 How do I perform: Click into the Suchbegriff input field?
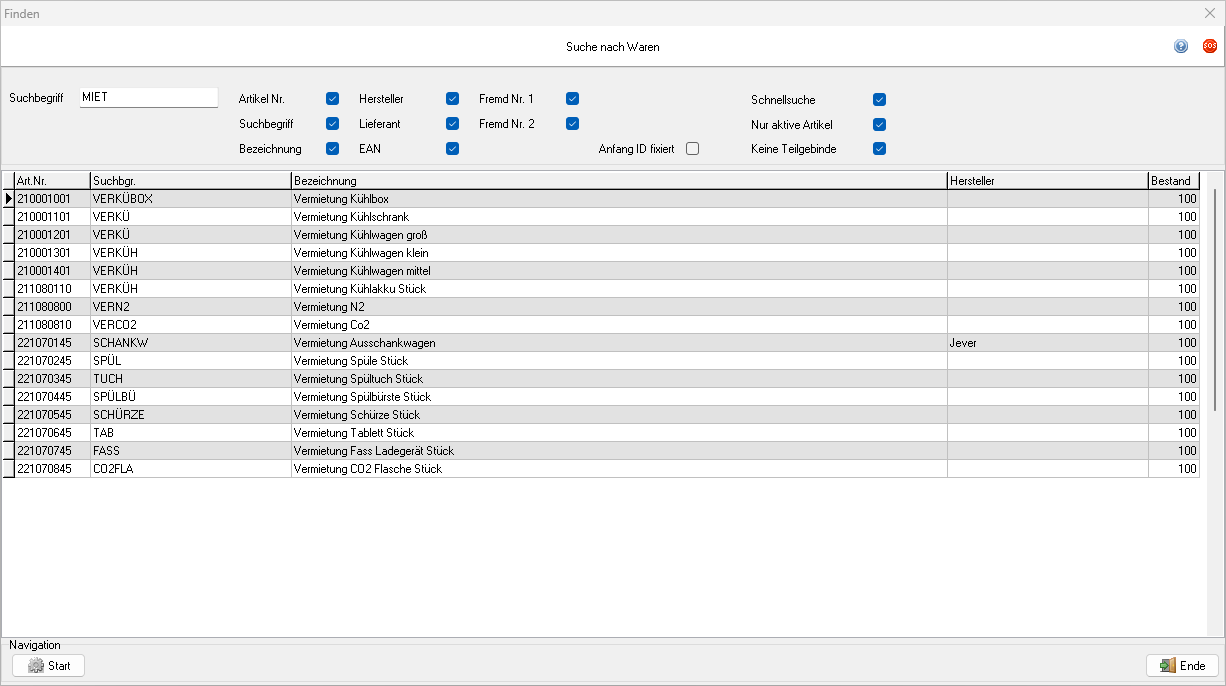point(148,97)
